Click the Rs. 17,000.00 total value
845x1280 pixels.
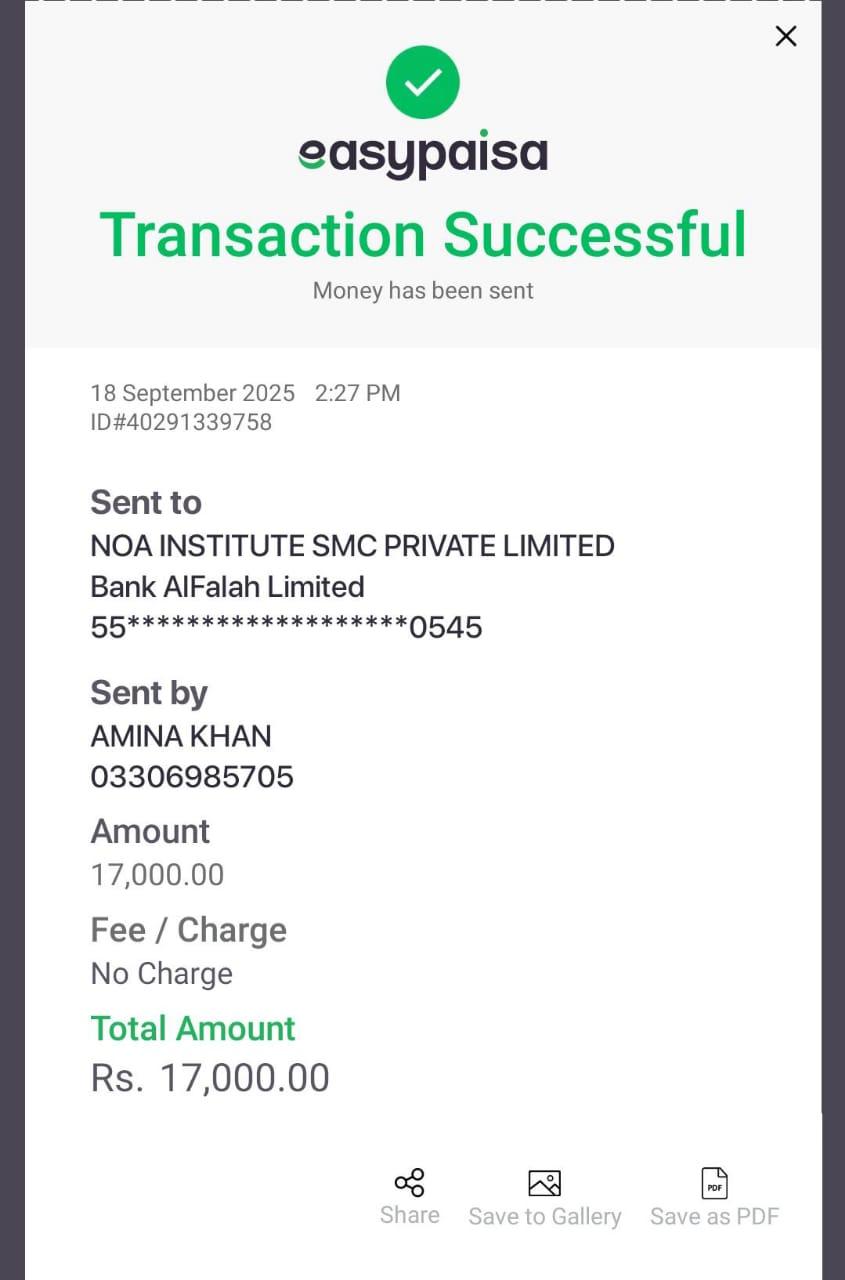pyautogui.click(x=210, y=1077)
